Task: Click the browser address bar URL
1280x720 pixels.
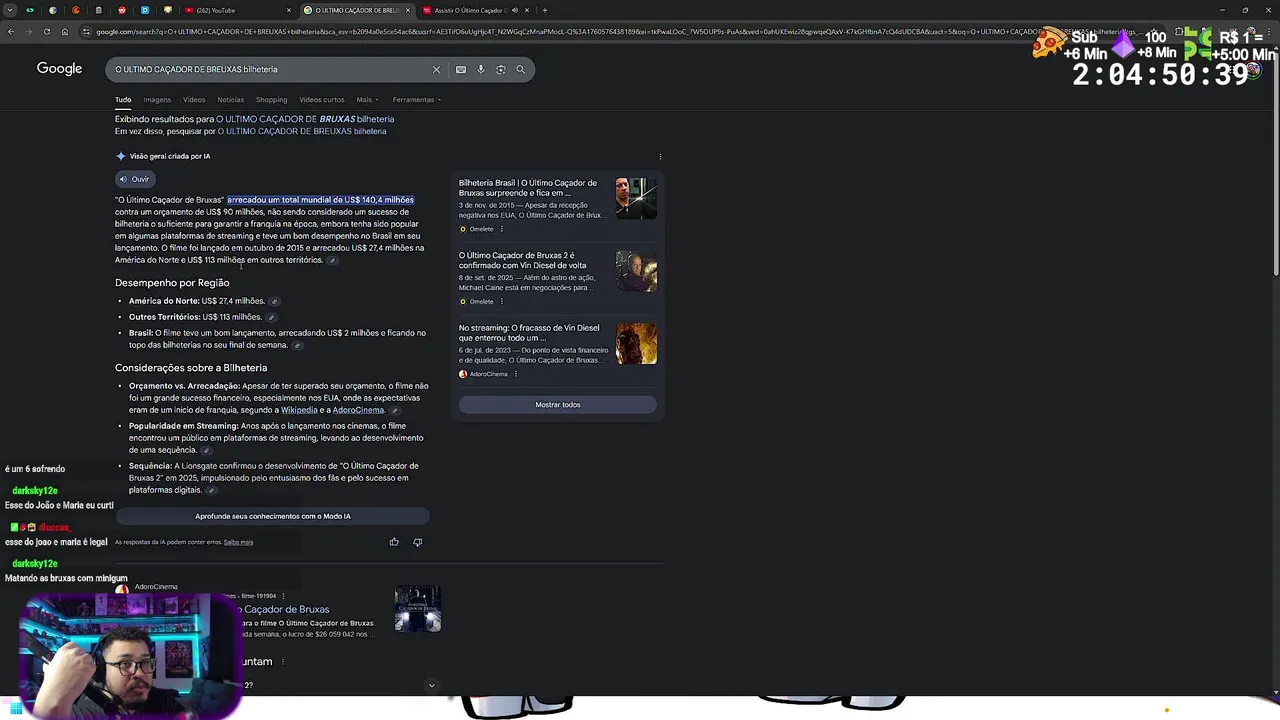Action: click(560, 31)
